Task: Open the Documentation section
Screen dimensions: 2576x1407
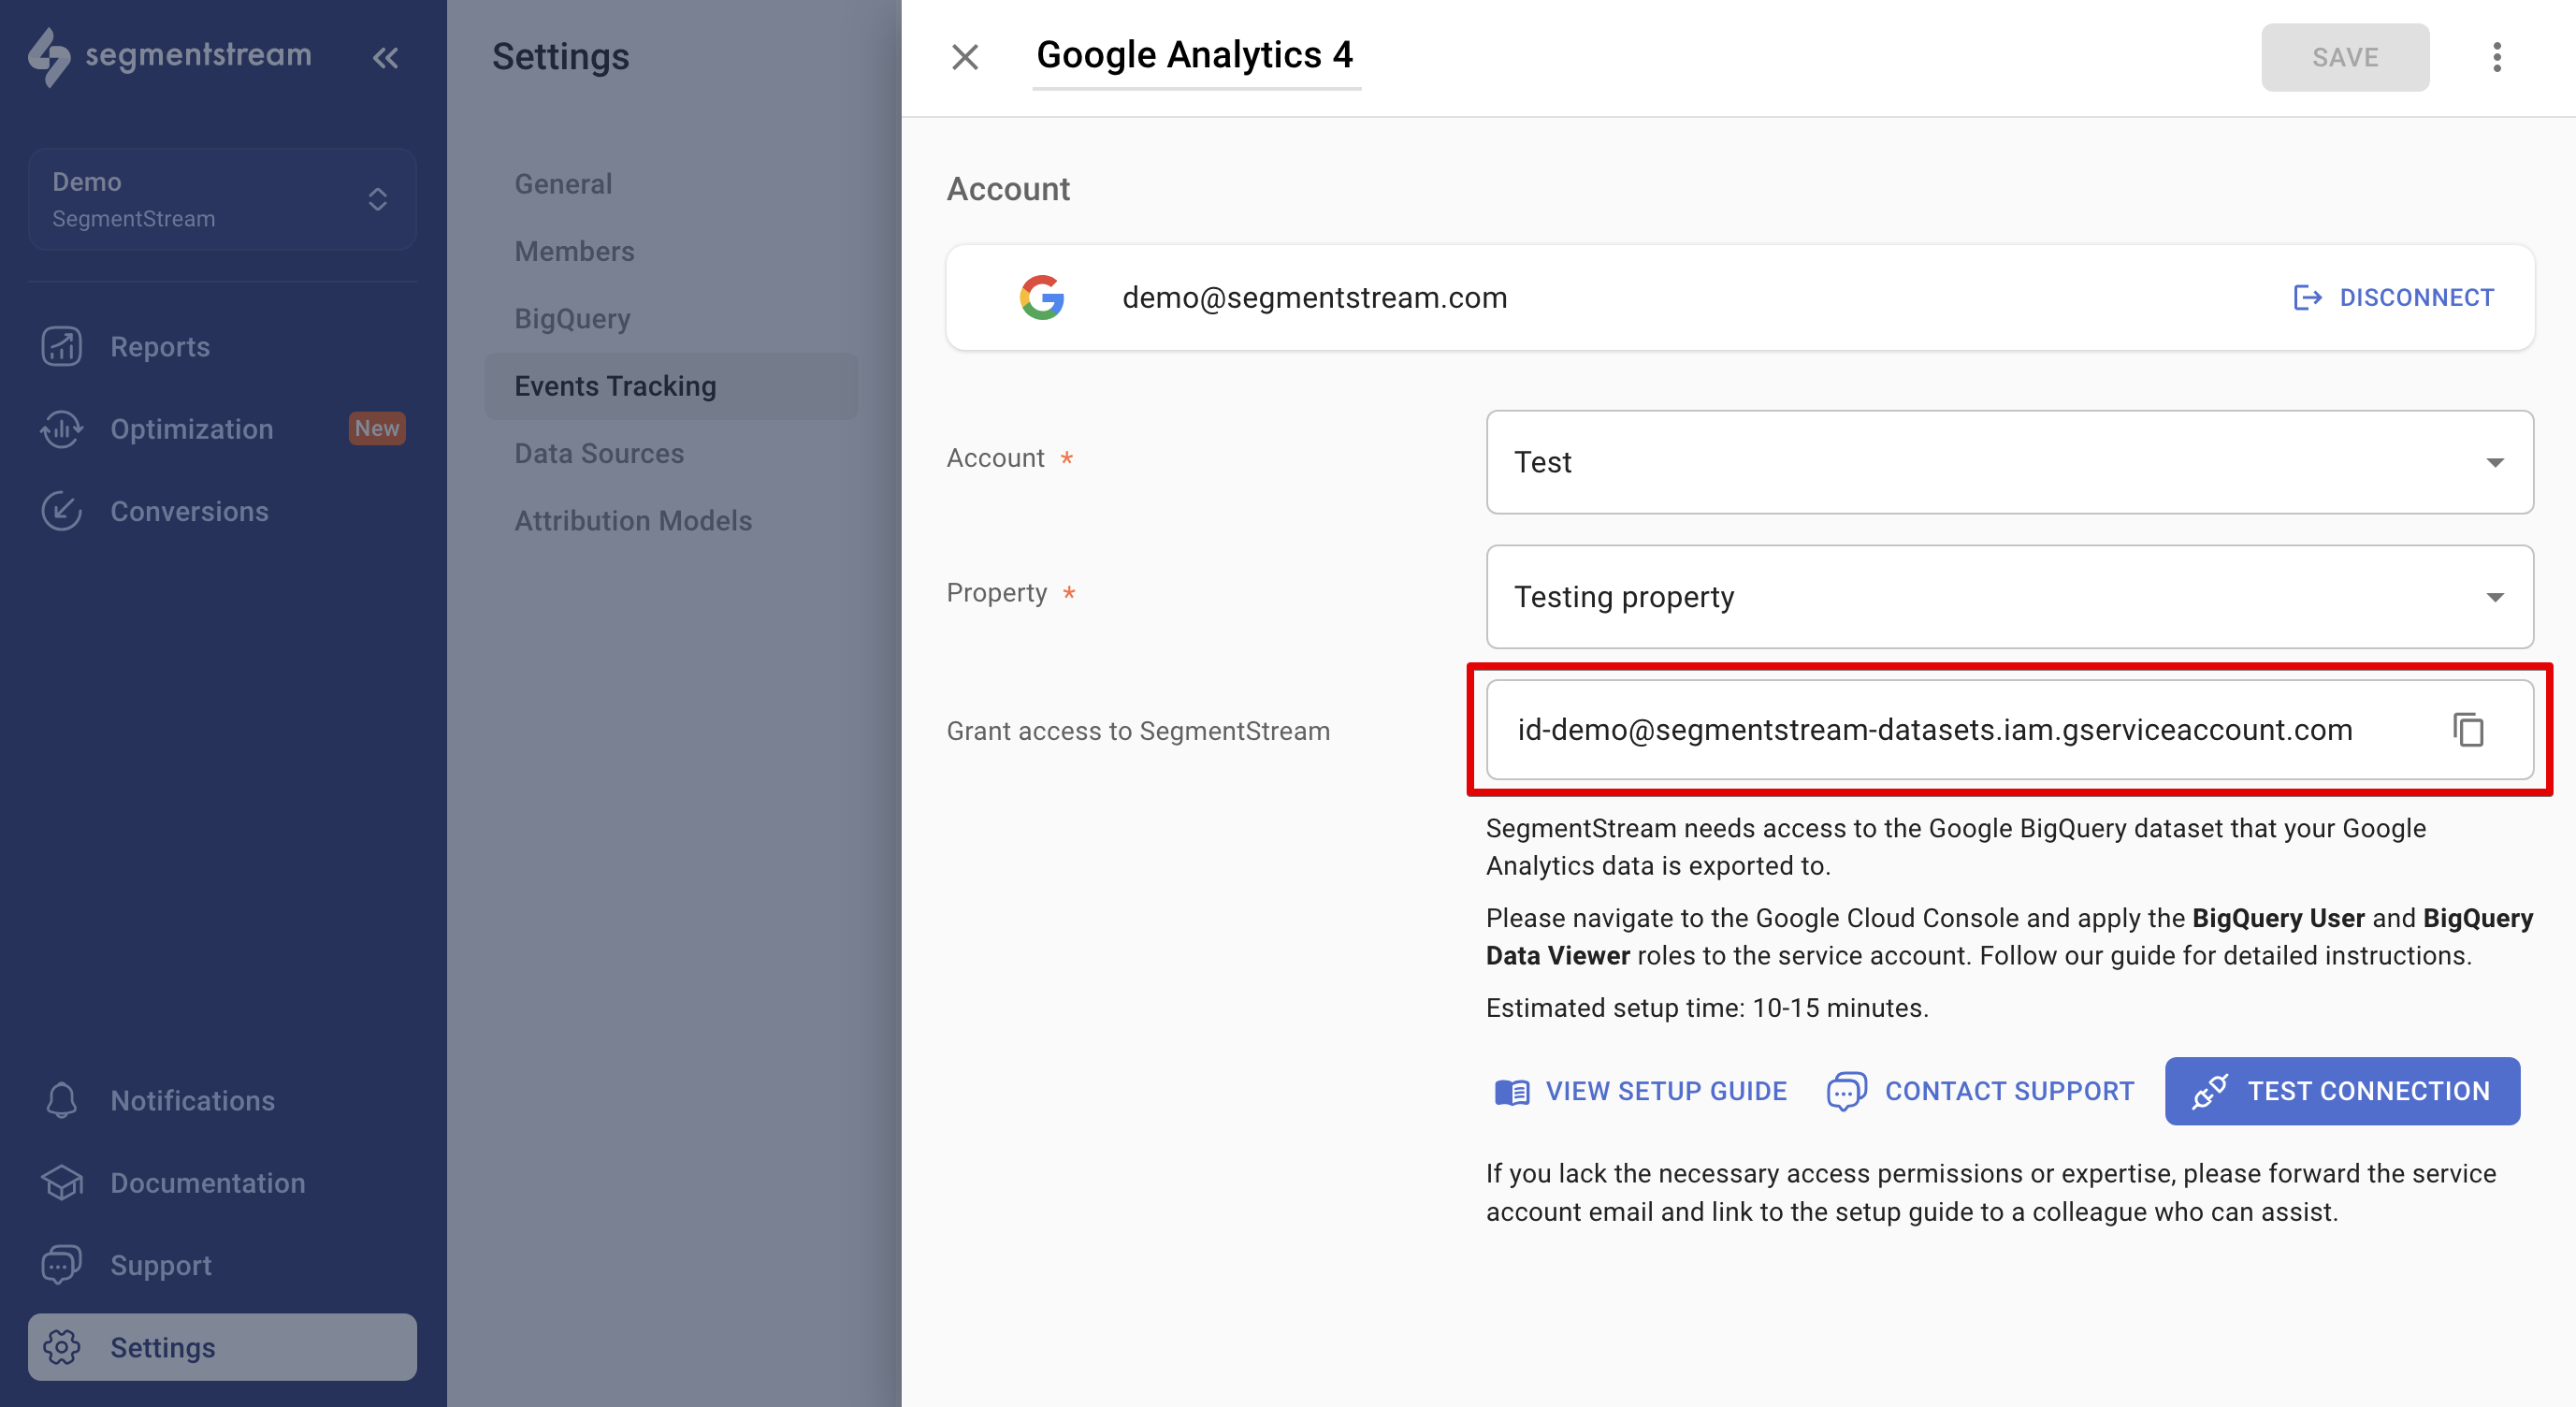Action: coord(207,1183)
